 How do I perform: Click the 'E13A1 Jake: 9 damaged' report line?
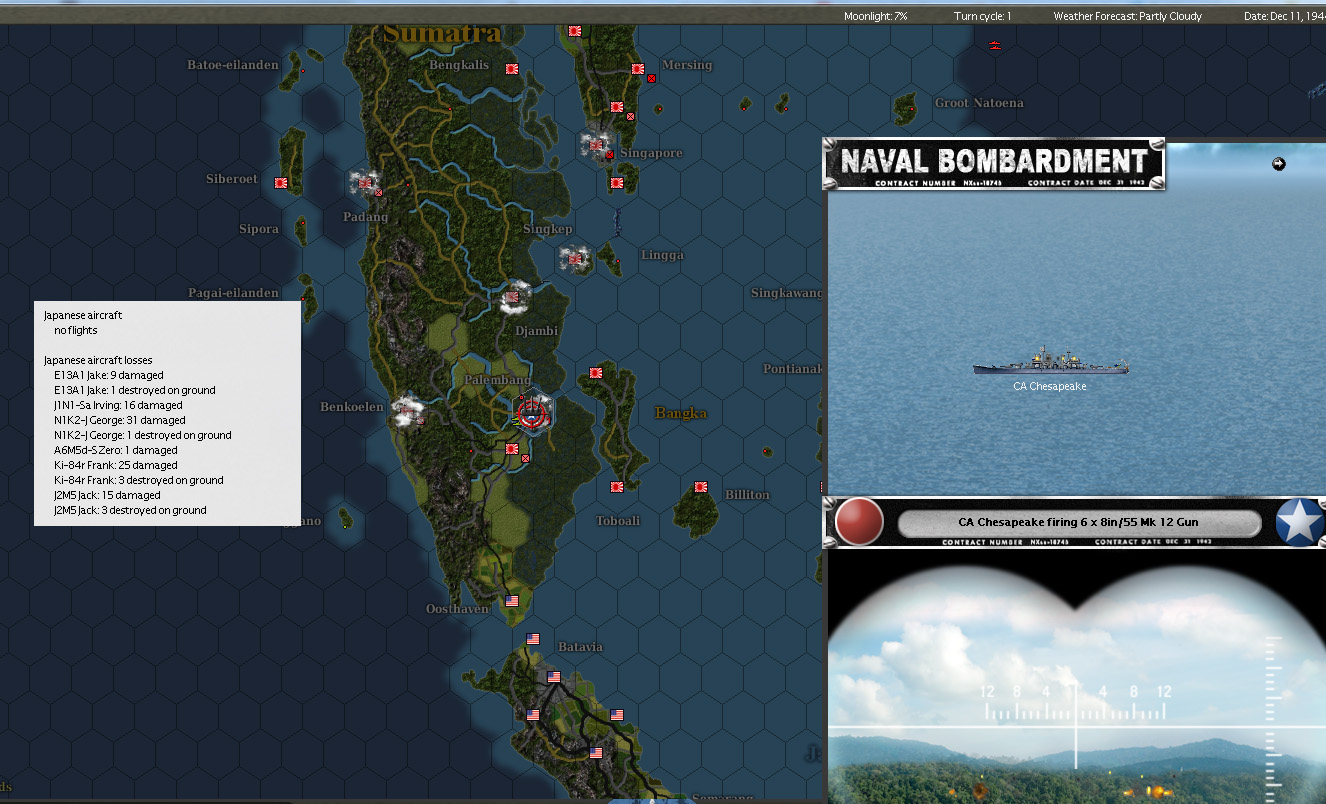108,375
